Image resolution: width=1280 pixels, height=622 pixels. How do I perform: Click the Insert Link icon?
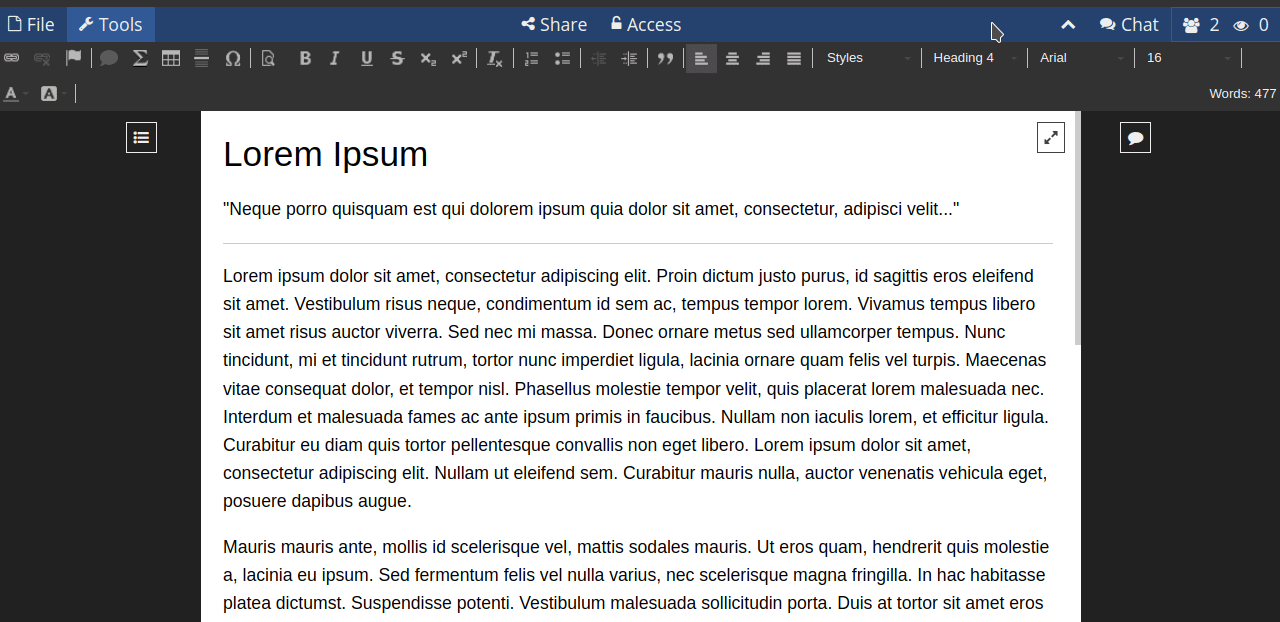point(12,58)
